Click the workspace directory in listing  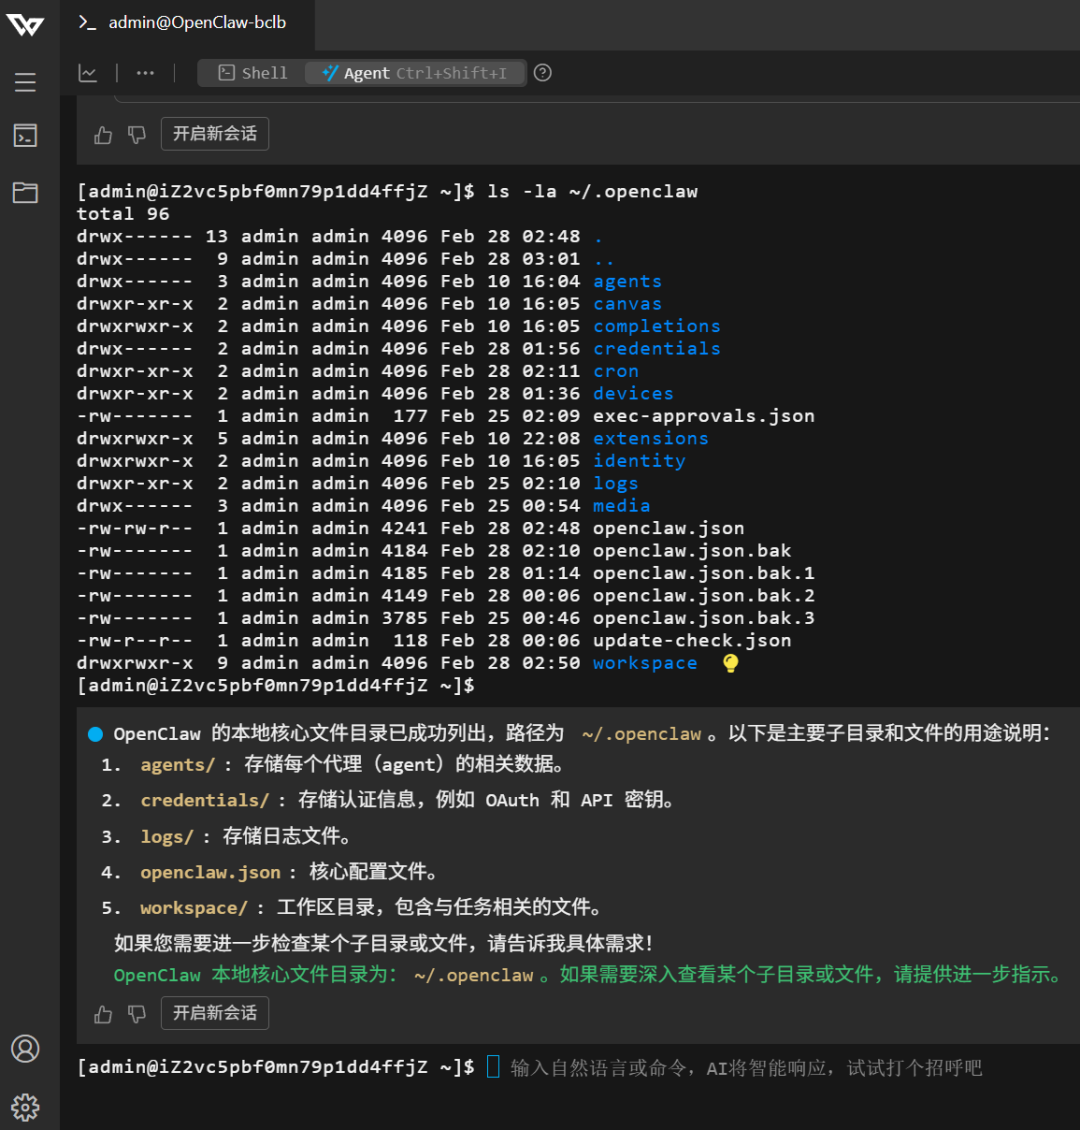(645, 663)
